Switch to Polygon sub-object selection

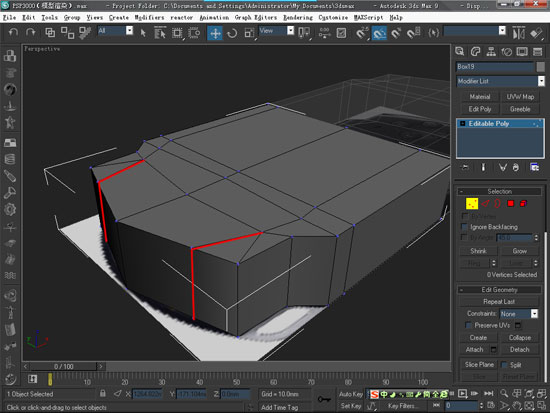pos(510,204)
